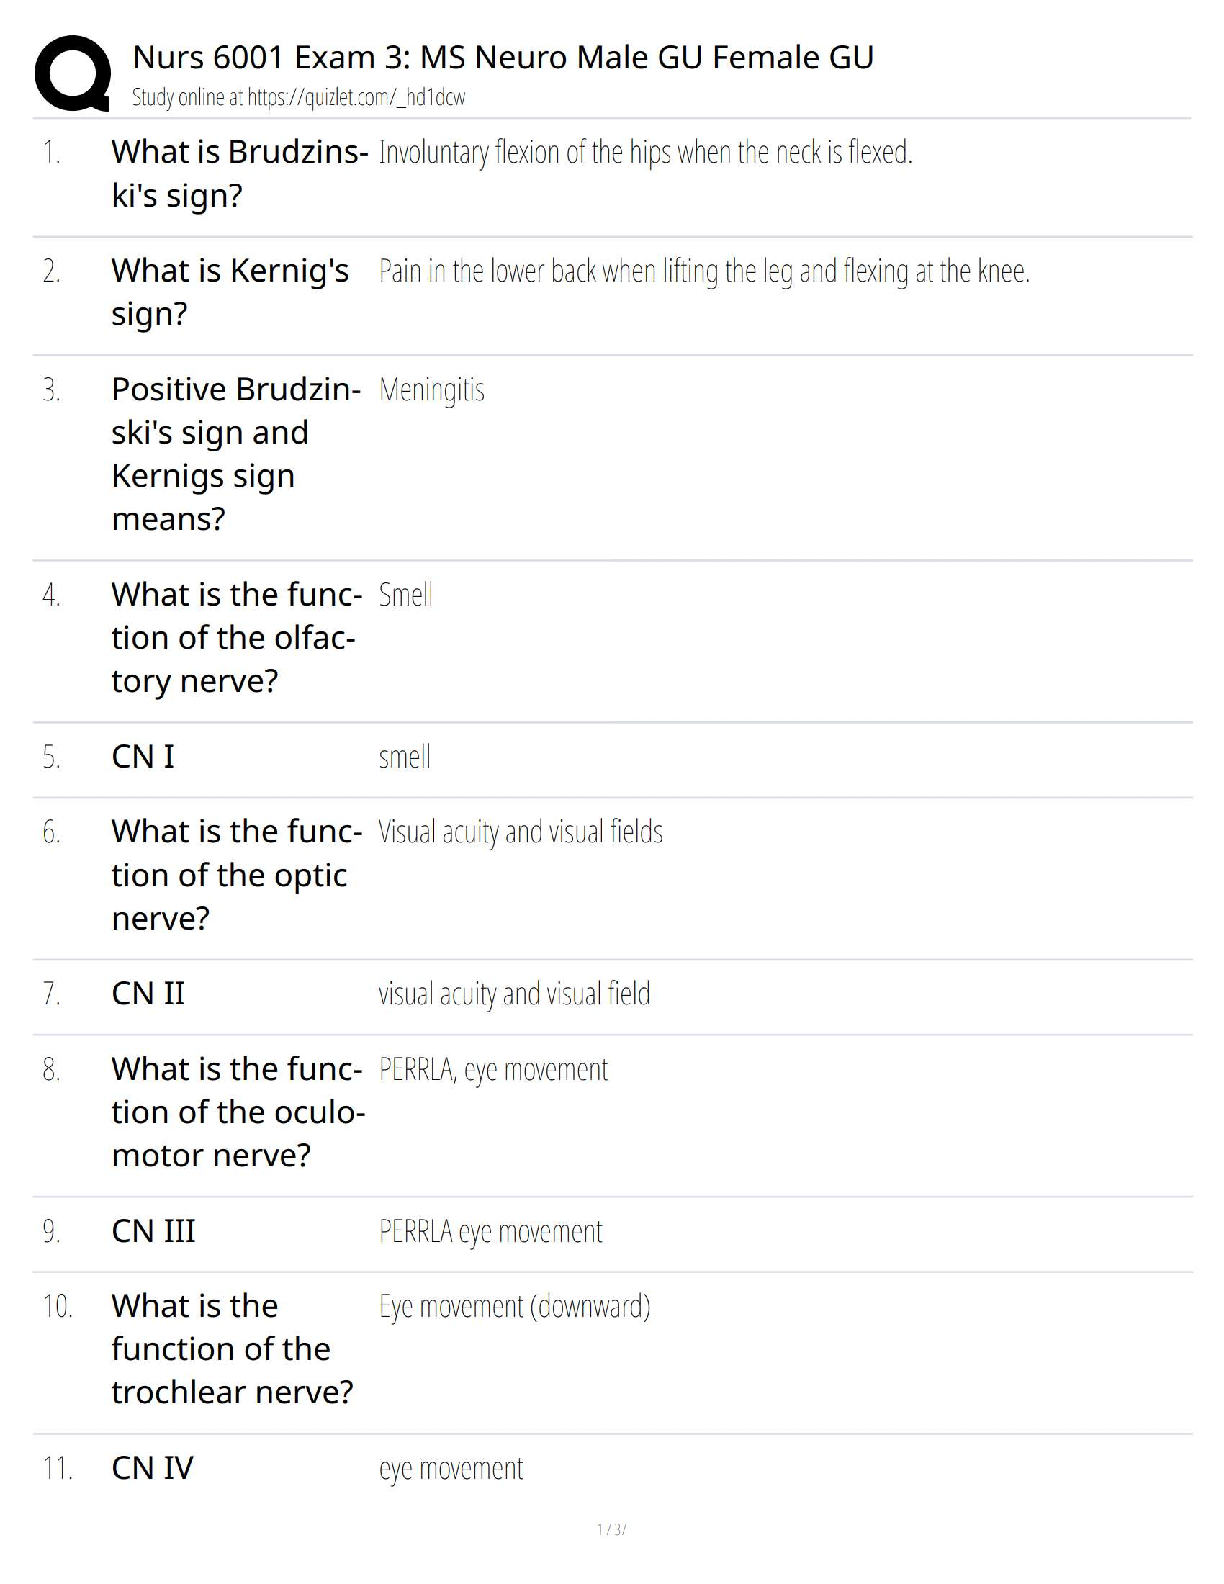Select the CN II term
This screenshot has width=1224, height=1584.
[x=148, y=994]
